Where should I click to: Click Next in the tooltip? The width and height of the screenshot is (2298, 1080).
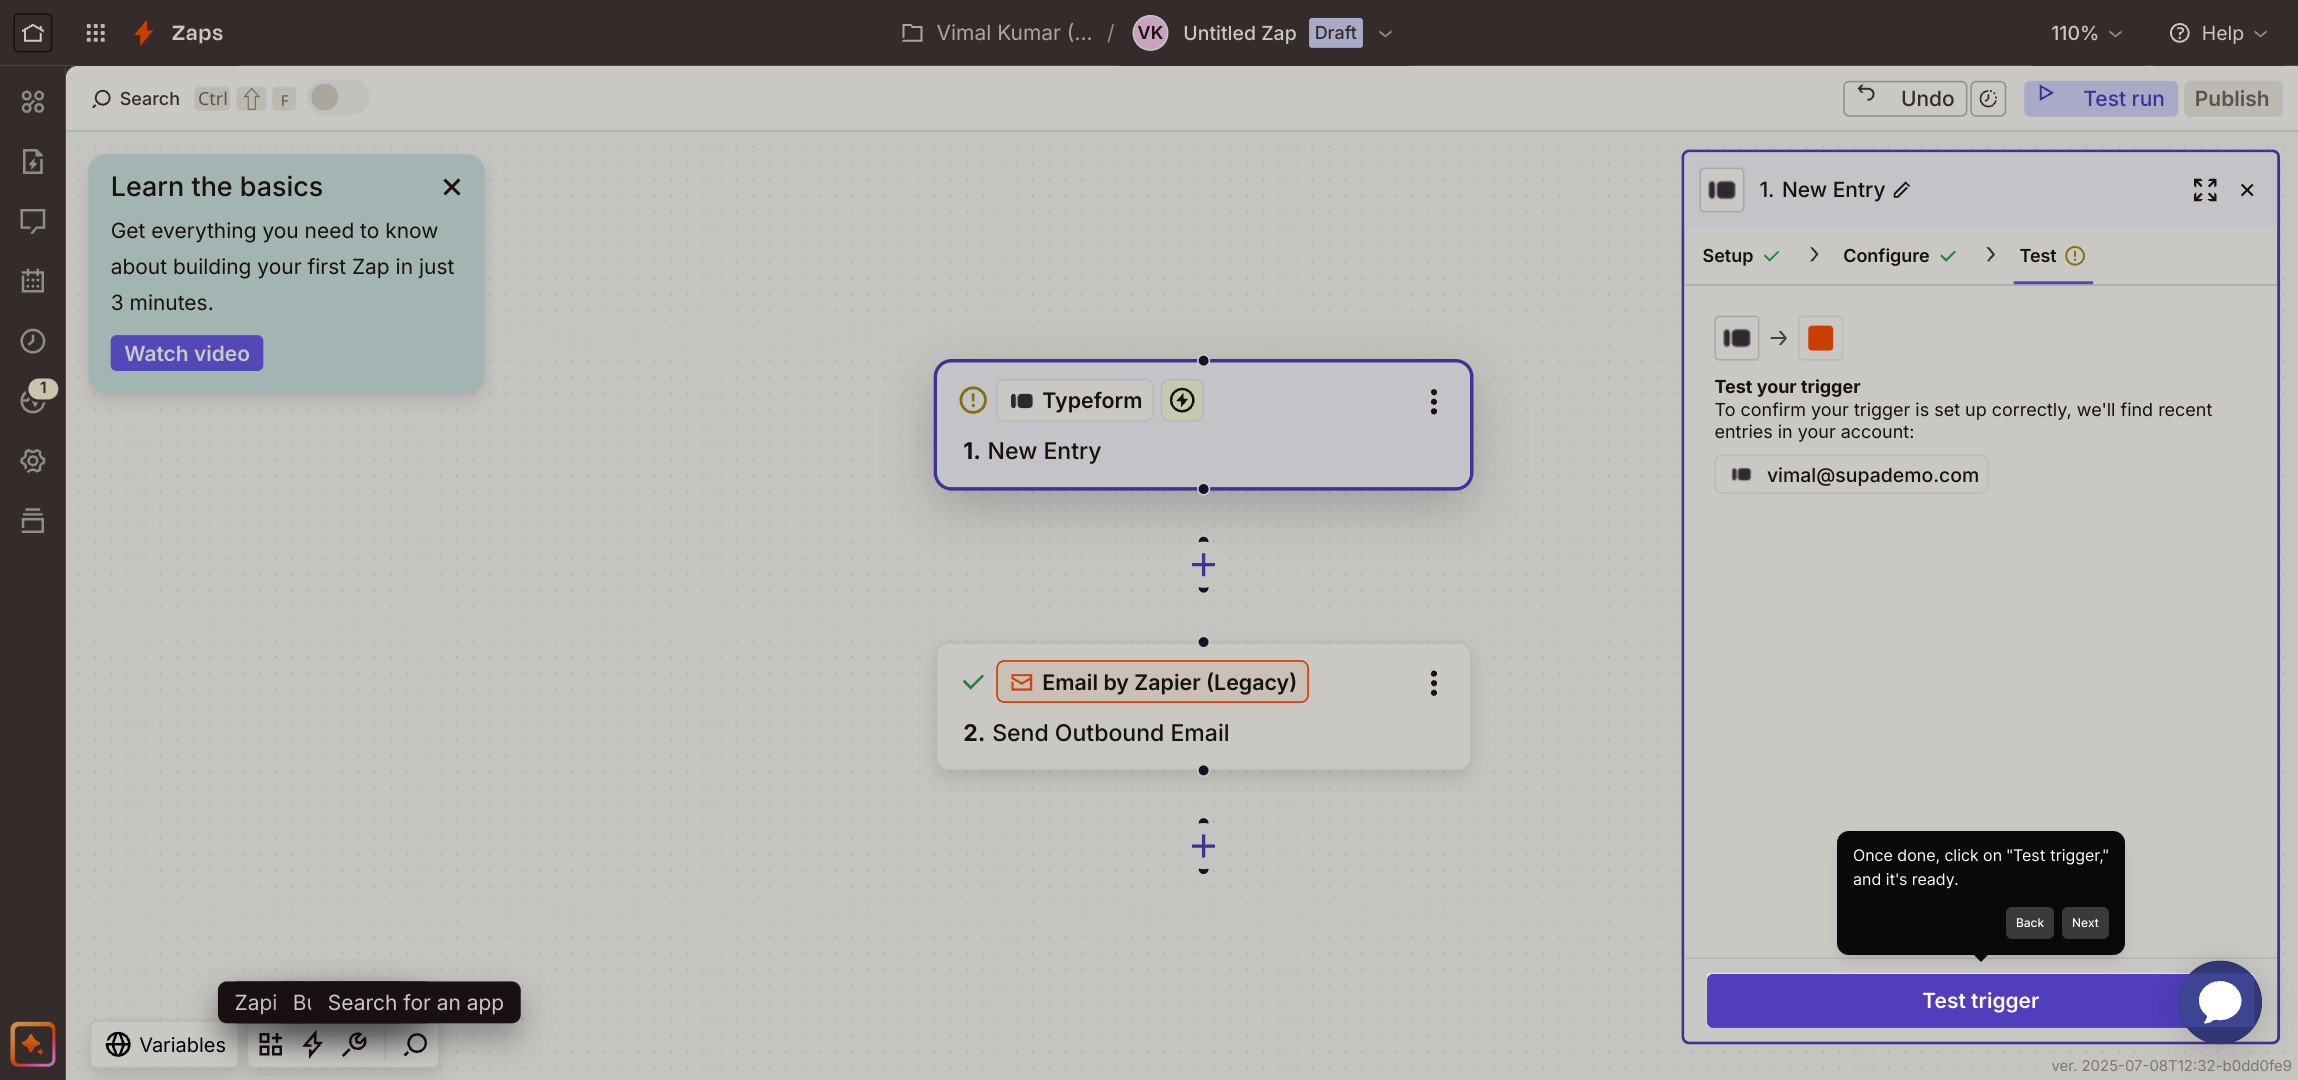[x=2085, y=923]
